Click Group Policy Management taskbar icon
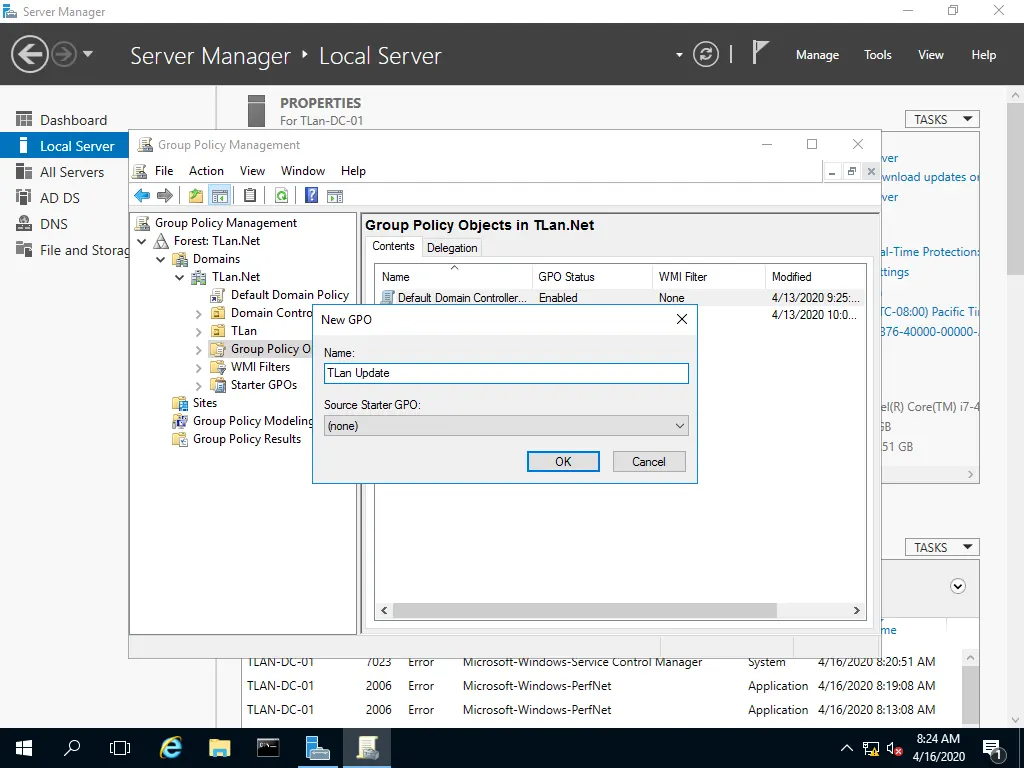This screenshot has width=1024, height=768. [x=367, y=748]
